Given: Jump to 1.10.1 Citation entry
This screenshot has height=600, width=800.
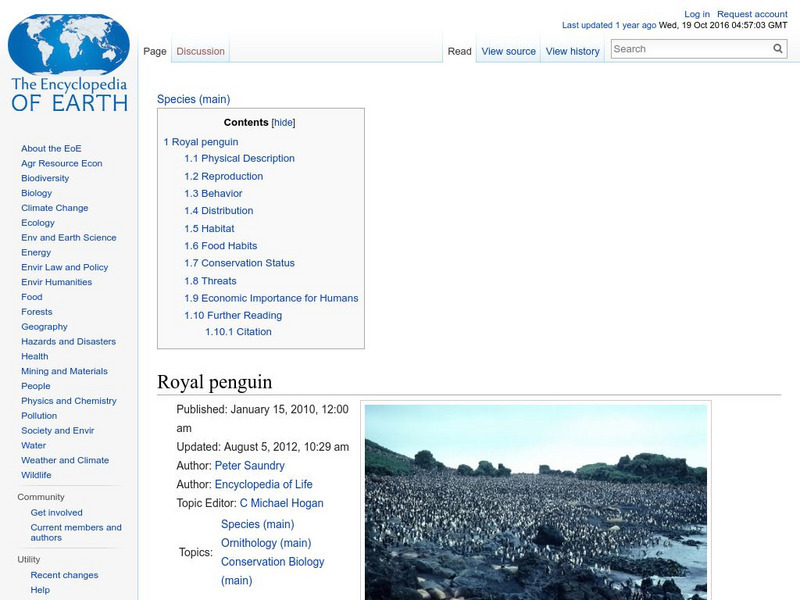Looking at the screenshot, I should point(238,332).
